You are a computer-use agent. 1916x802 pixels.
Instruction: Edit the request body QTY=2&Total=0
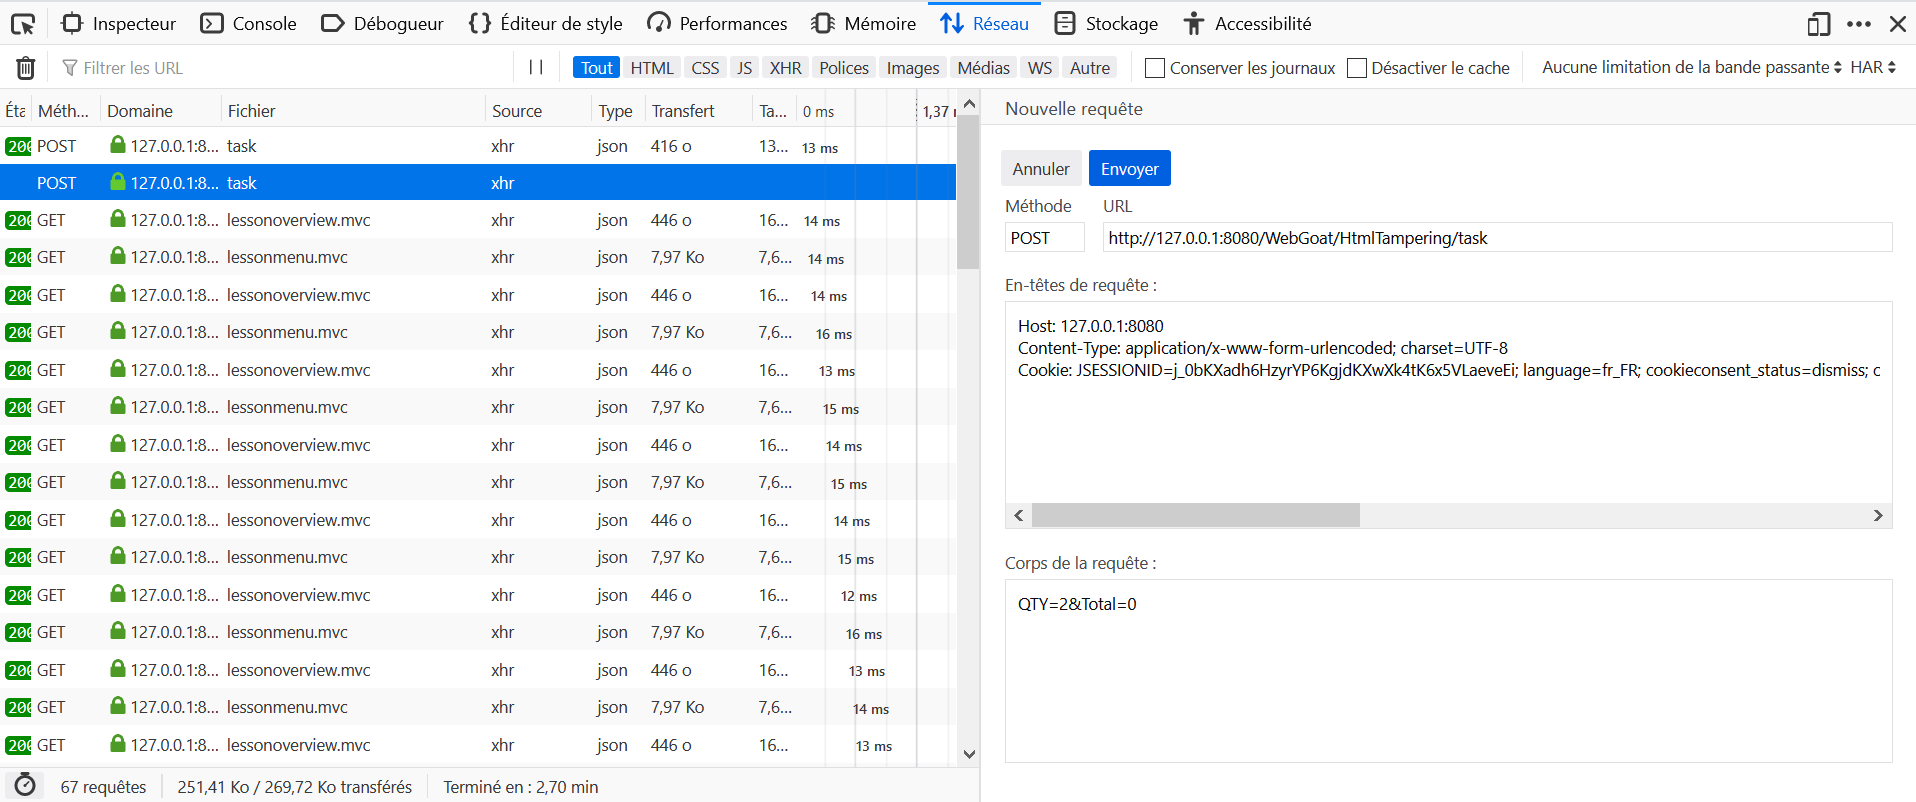1448,671
